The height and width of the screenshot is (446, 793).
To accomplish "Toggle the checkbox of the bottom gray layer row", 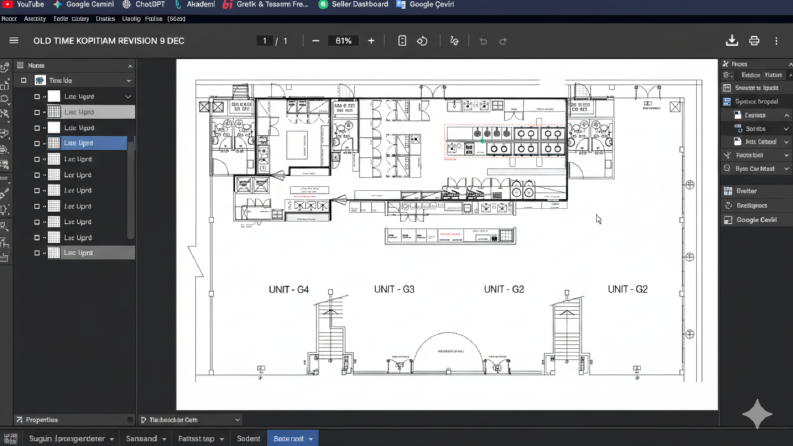I will (37, 253).
